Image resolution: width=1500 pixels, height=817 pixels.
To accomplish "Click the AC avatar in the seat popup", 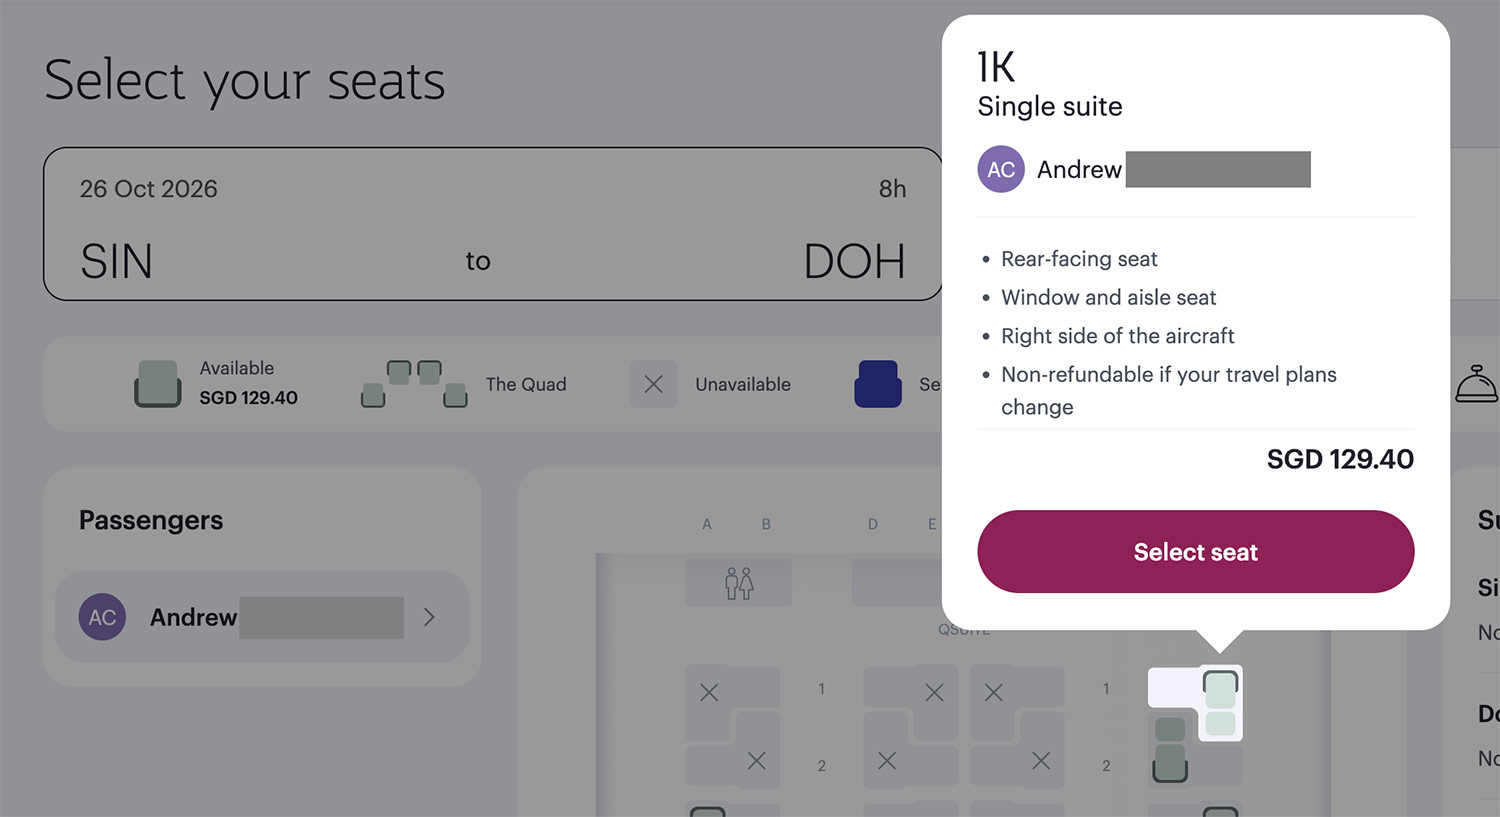I will tap(1001, 170).
